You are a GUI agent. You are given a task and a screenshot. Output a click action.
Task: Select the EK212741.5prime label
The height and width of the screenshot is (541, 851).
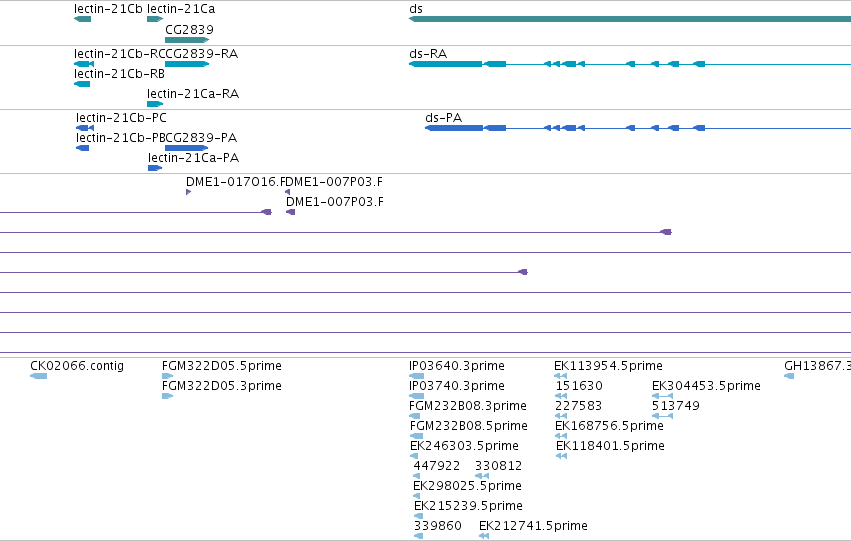point(534,526)
